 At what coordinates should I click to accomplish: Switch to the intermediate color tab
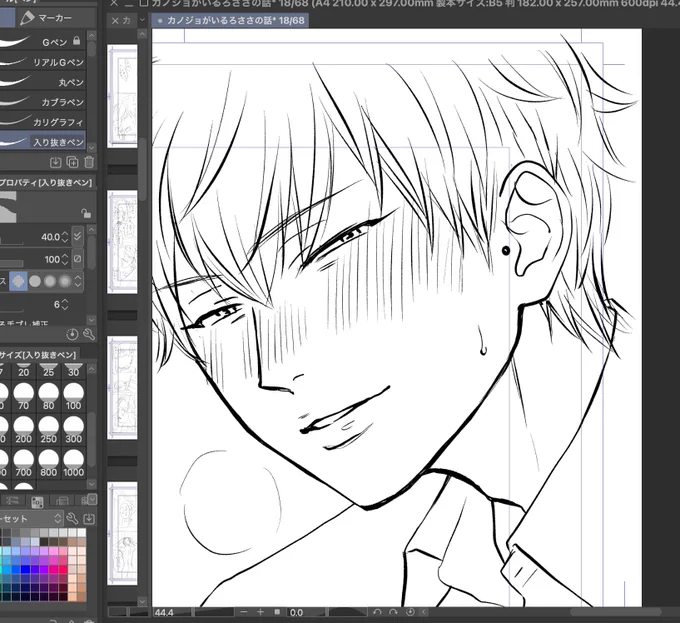click(62, 501)
